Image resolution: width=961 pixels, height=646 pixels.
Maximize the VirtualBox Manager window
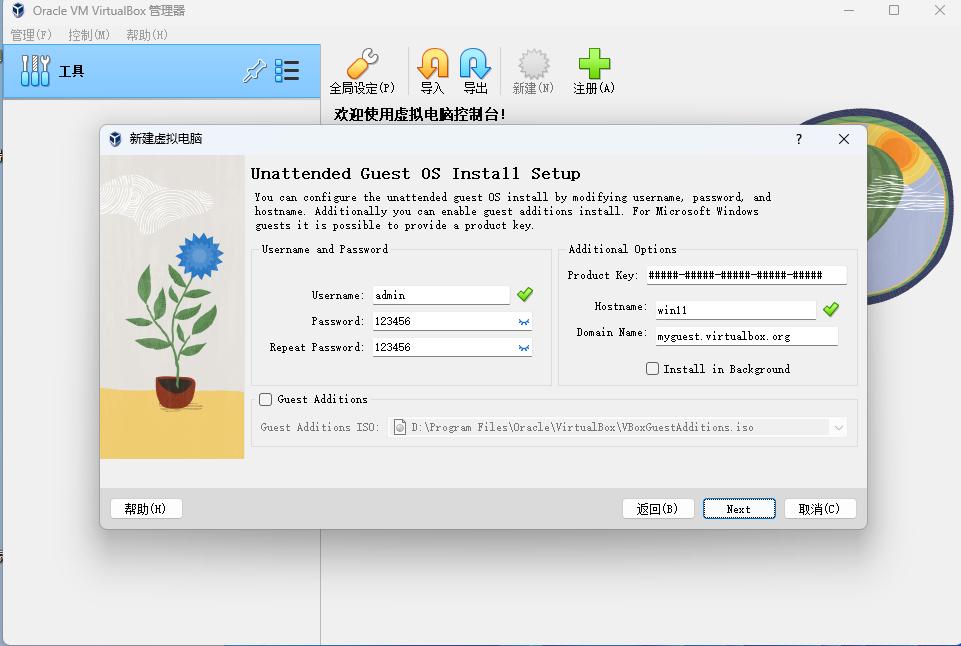tap(894, 10)
